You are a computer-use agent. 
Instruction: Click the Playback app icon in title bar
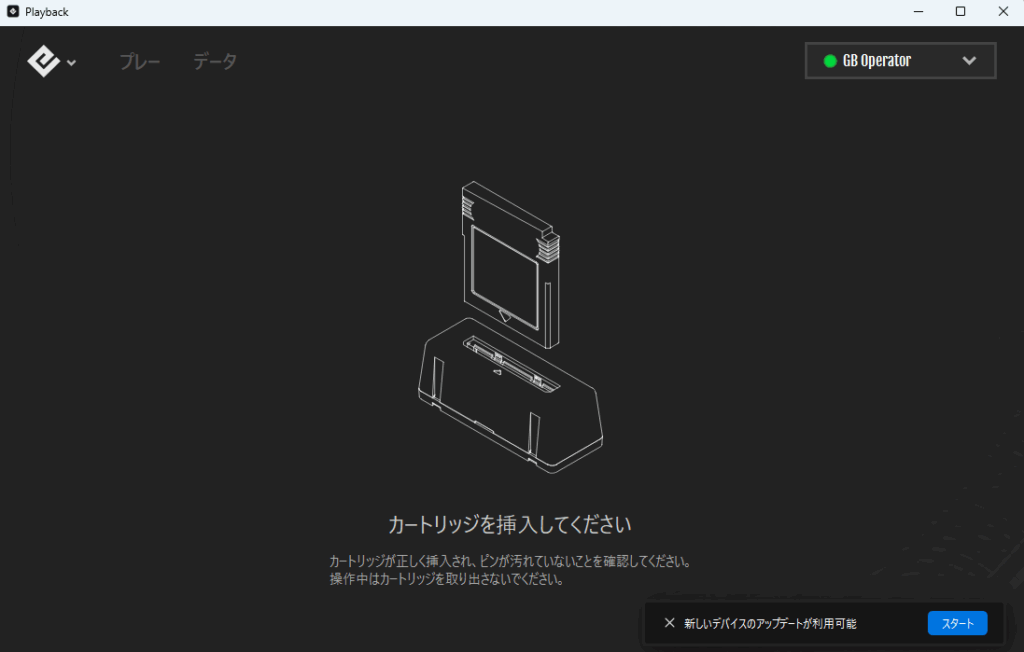(x=12, y=11)
